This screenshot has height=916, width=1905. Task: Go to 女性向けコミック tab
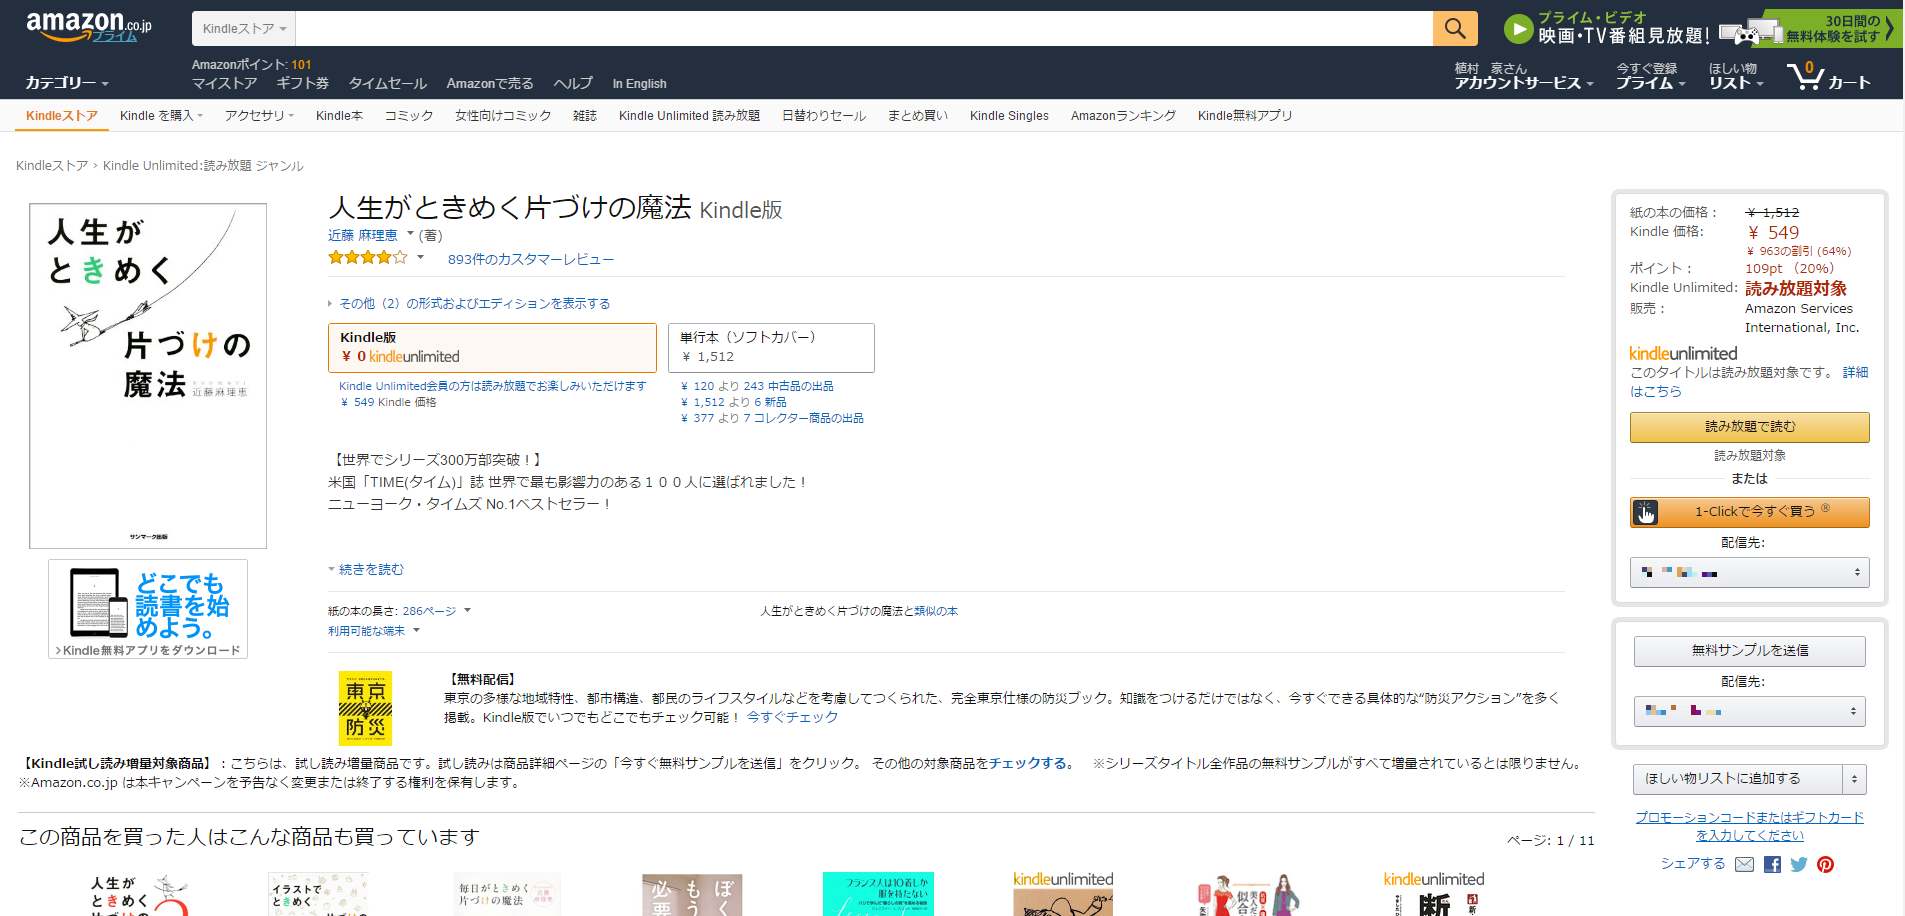pyautogui.click(x=503, y=116)
